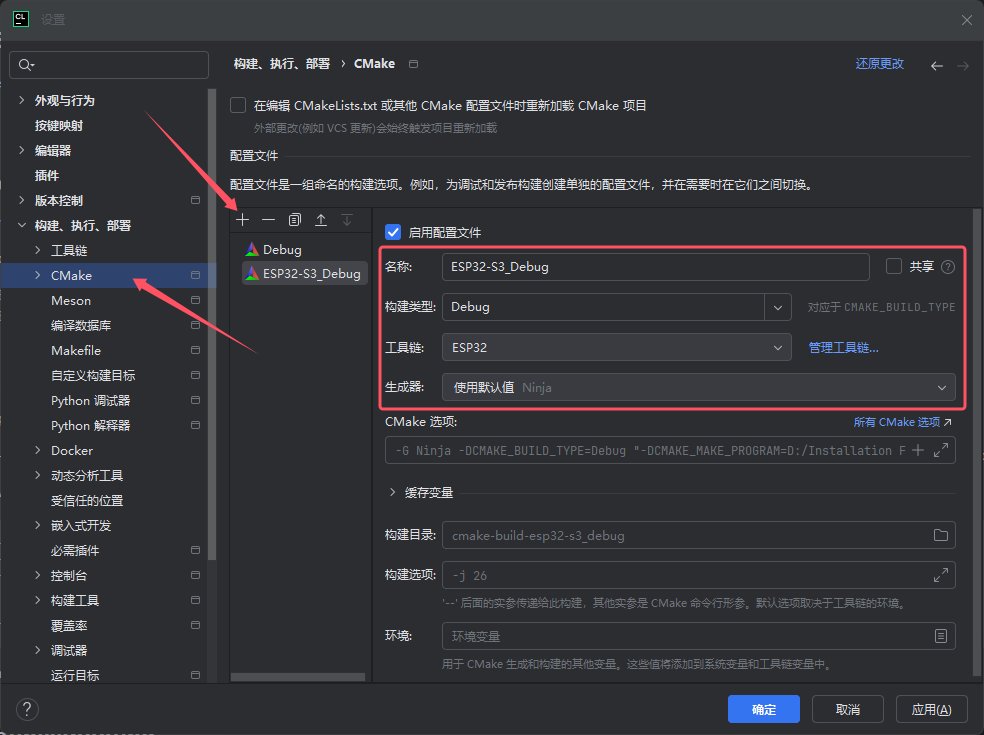
Task: Open the 管理工具链... link
Action: pos(843,348)
